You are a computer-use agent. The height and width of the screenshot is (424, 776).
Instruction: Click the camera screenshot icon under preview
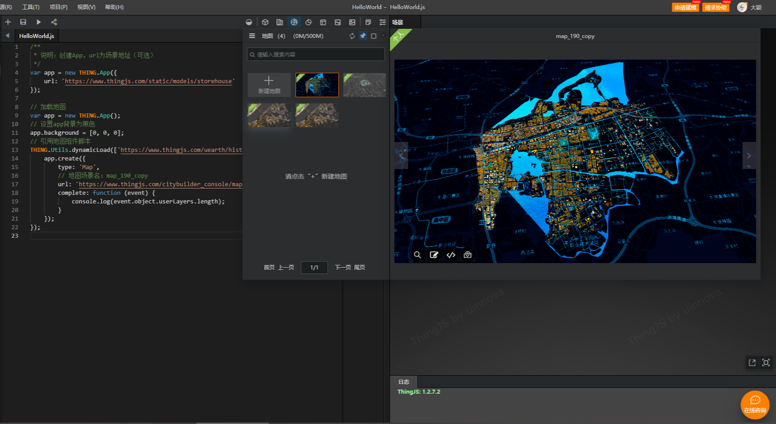coord(467,255)
